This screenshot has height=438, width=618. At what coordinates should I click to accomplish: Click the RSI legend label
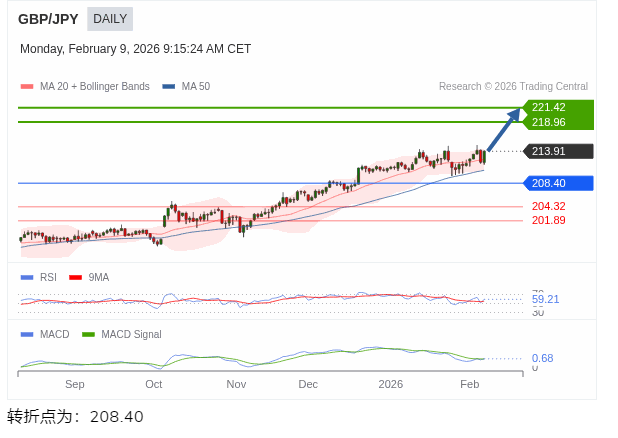(48, 278)
